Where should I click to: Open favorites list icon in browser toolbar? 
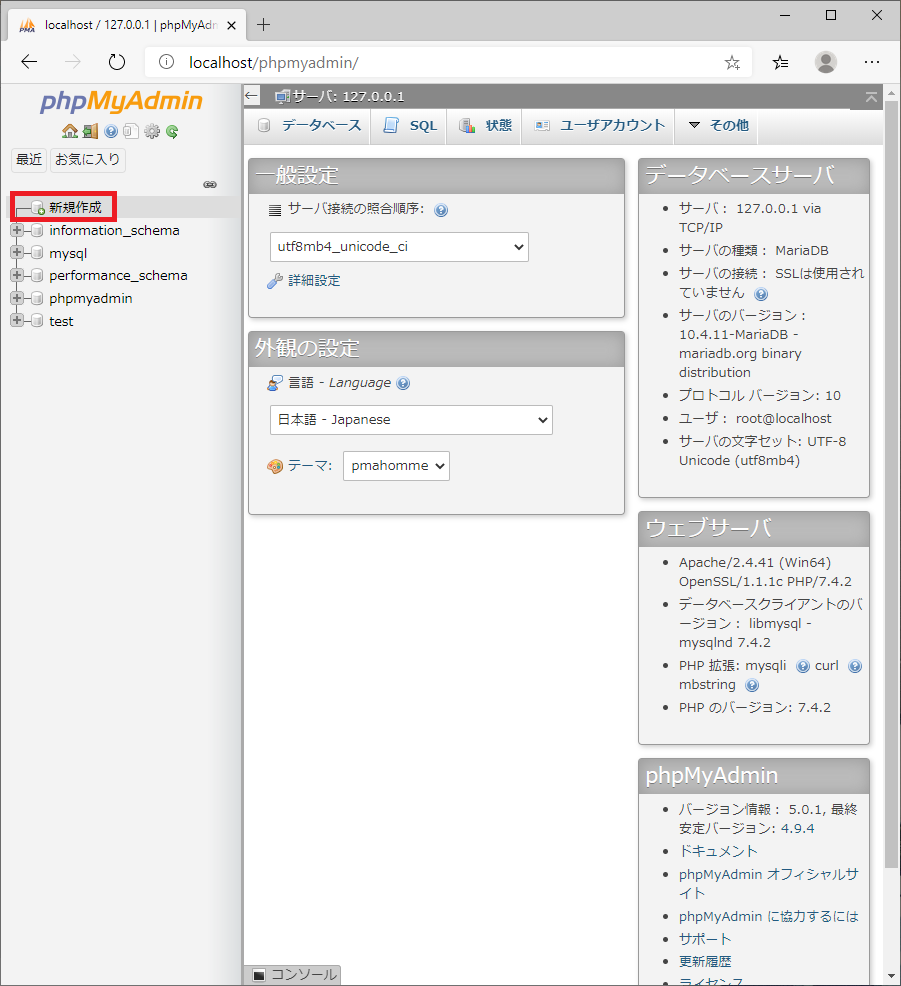click(x=780, y=62)
